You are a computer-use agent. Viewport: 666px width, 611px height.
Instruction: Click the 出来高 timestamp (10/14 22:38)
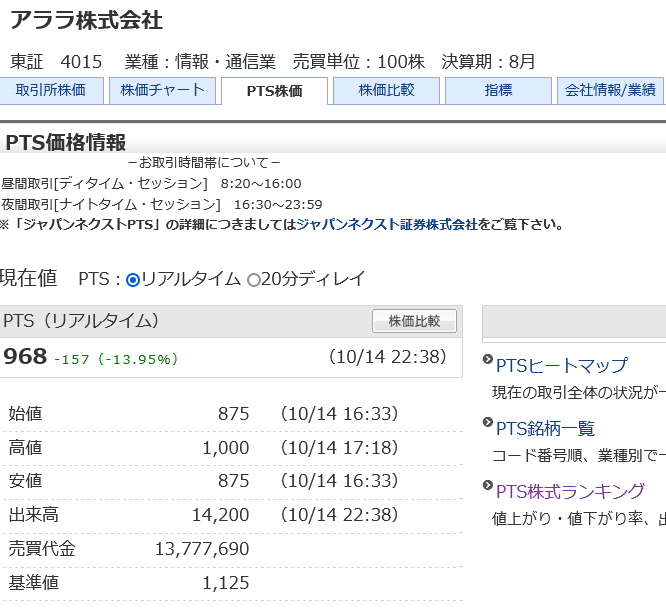point(339,515)
